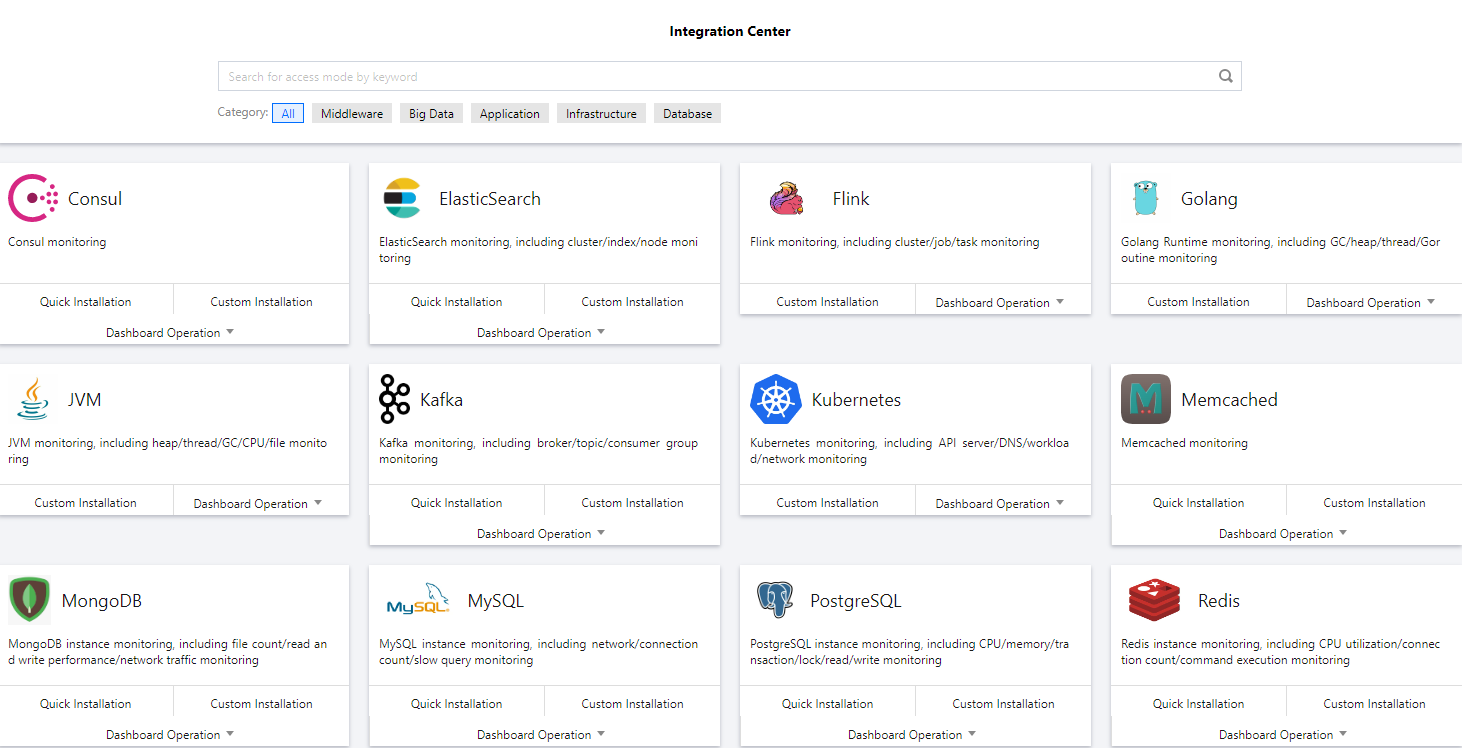Expand Dashboard Operation for PostgreSQL

912,734
